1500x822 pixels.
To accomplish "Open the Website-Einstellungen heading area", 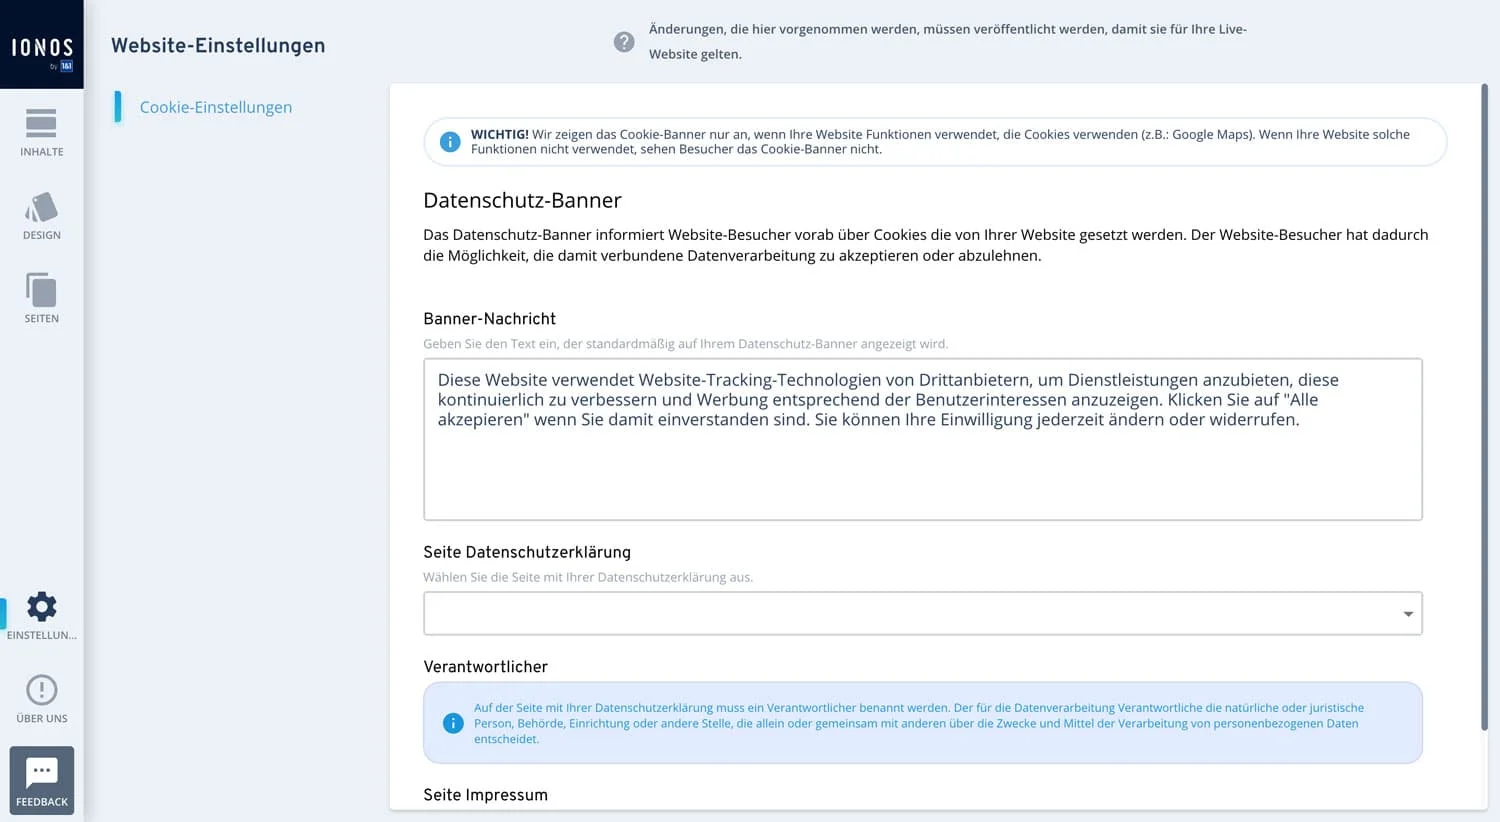I will 218,45.
